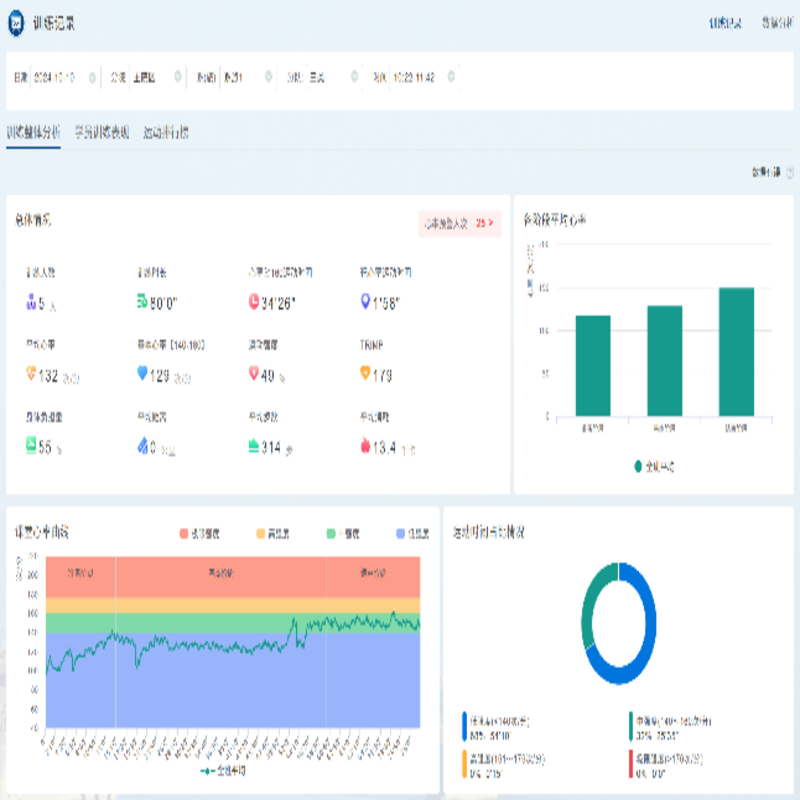Viewport: 800px width, 800px height.
Task: Click the orange heart icon beside 132
Action: 30,374
